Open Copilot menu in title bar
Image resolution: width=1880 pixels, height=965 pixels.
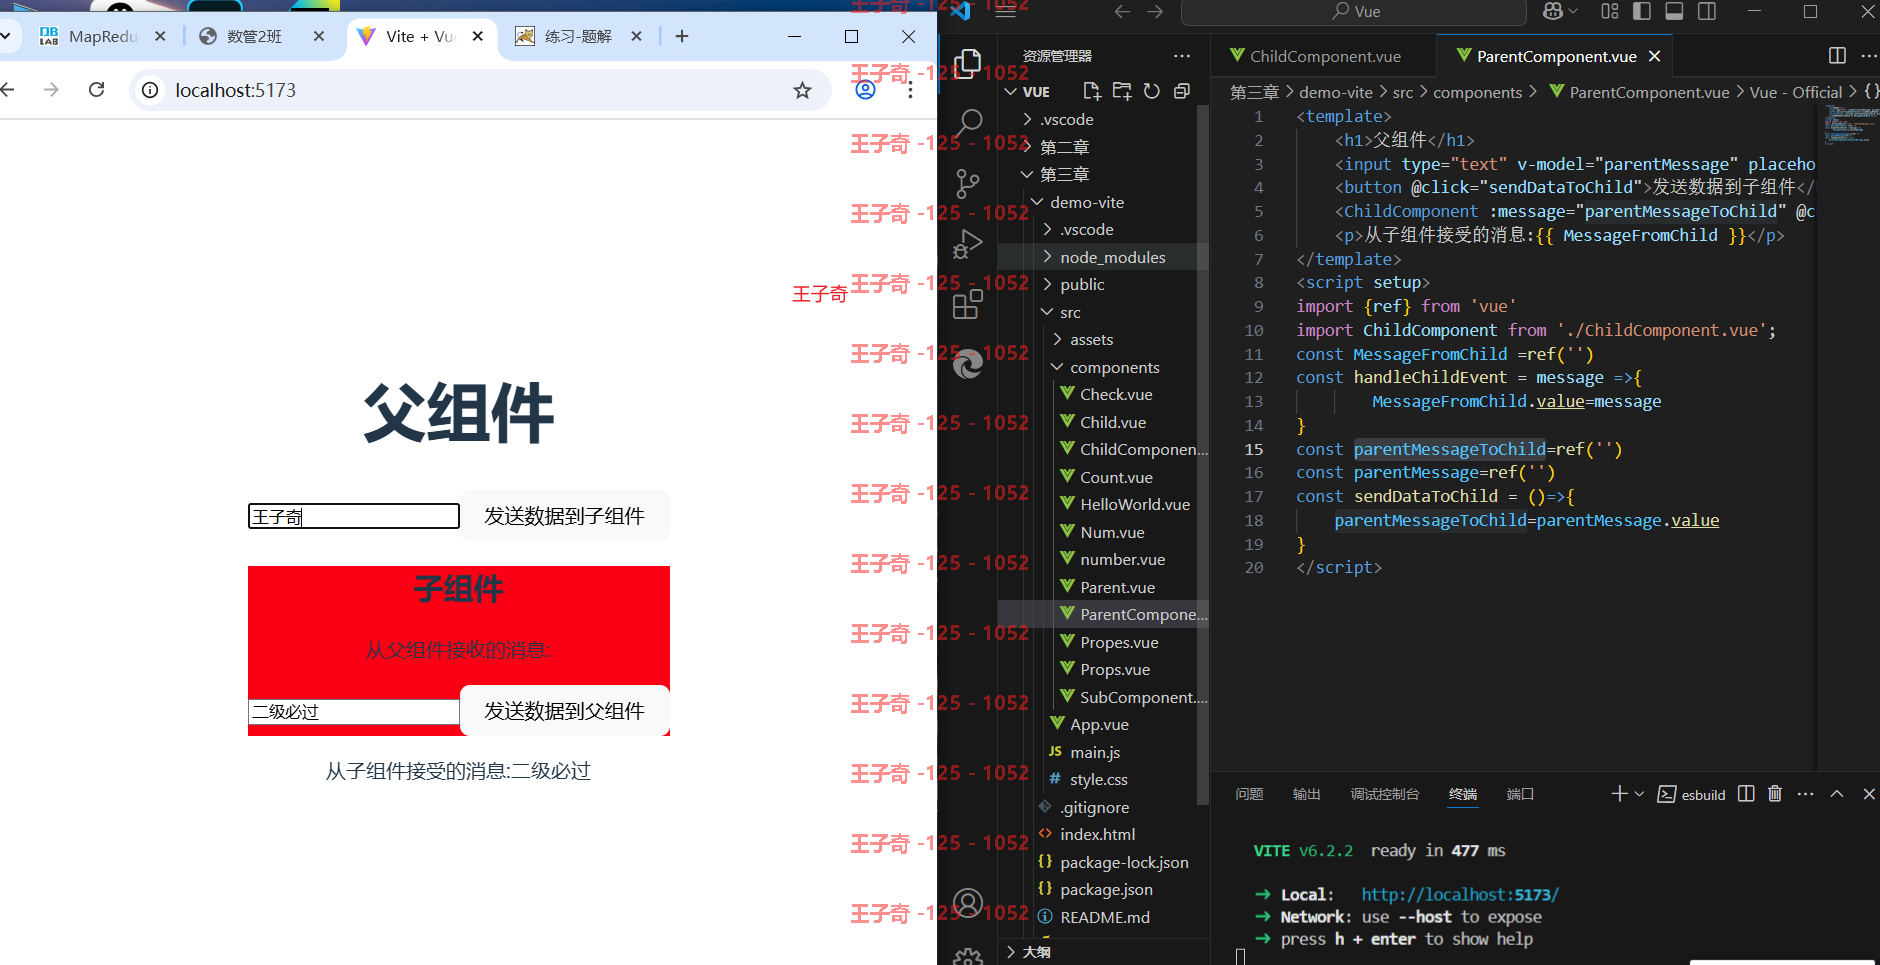pos(1559,12)
